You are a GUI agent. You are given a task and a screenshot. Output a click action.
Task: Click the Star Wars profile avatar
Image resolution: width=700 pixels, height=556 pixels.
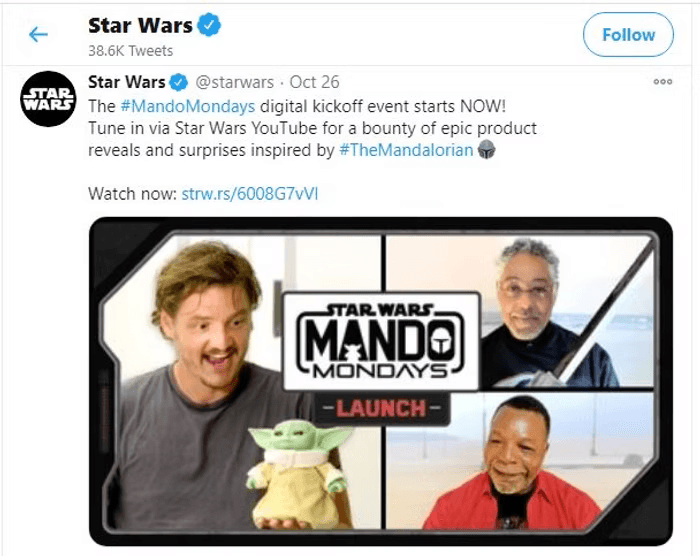coord(48,99)
